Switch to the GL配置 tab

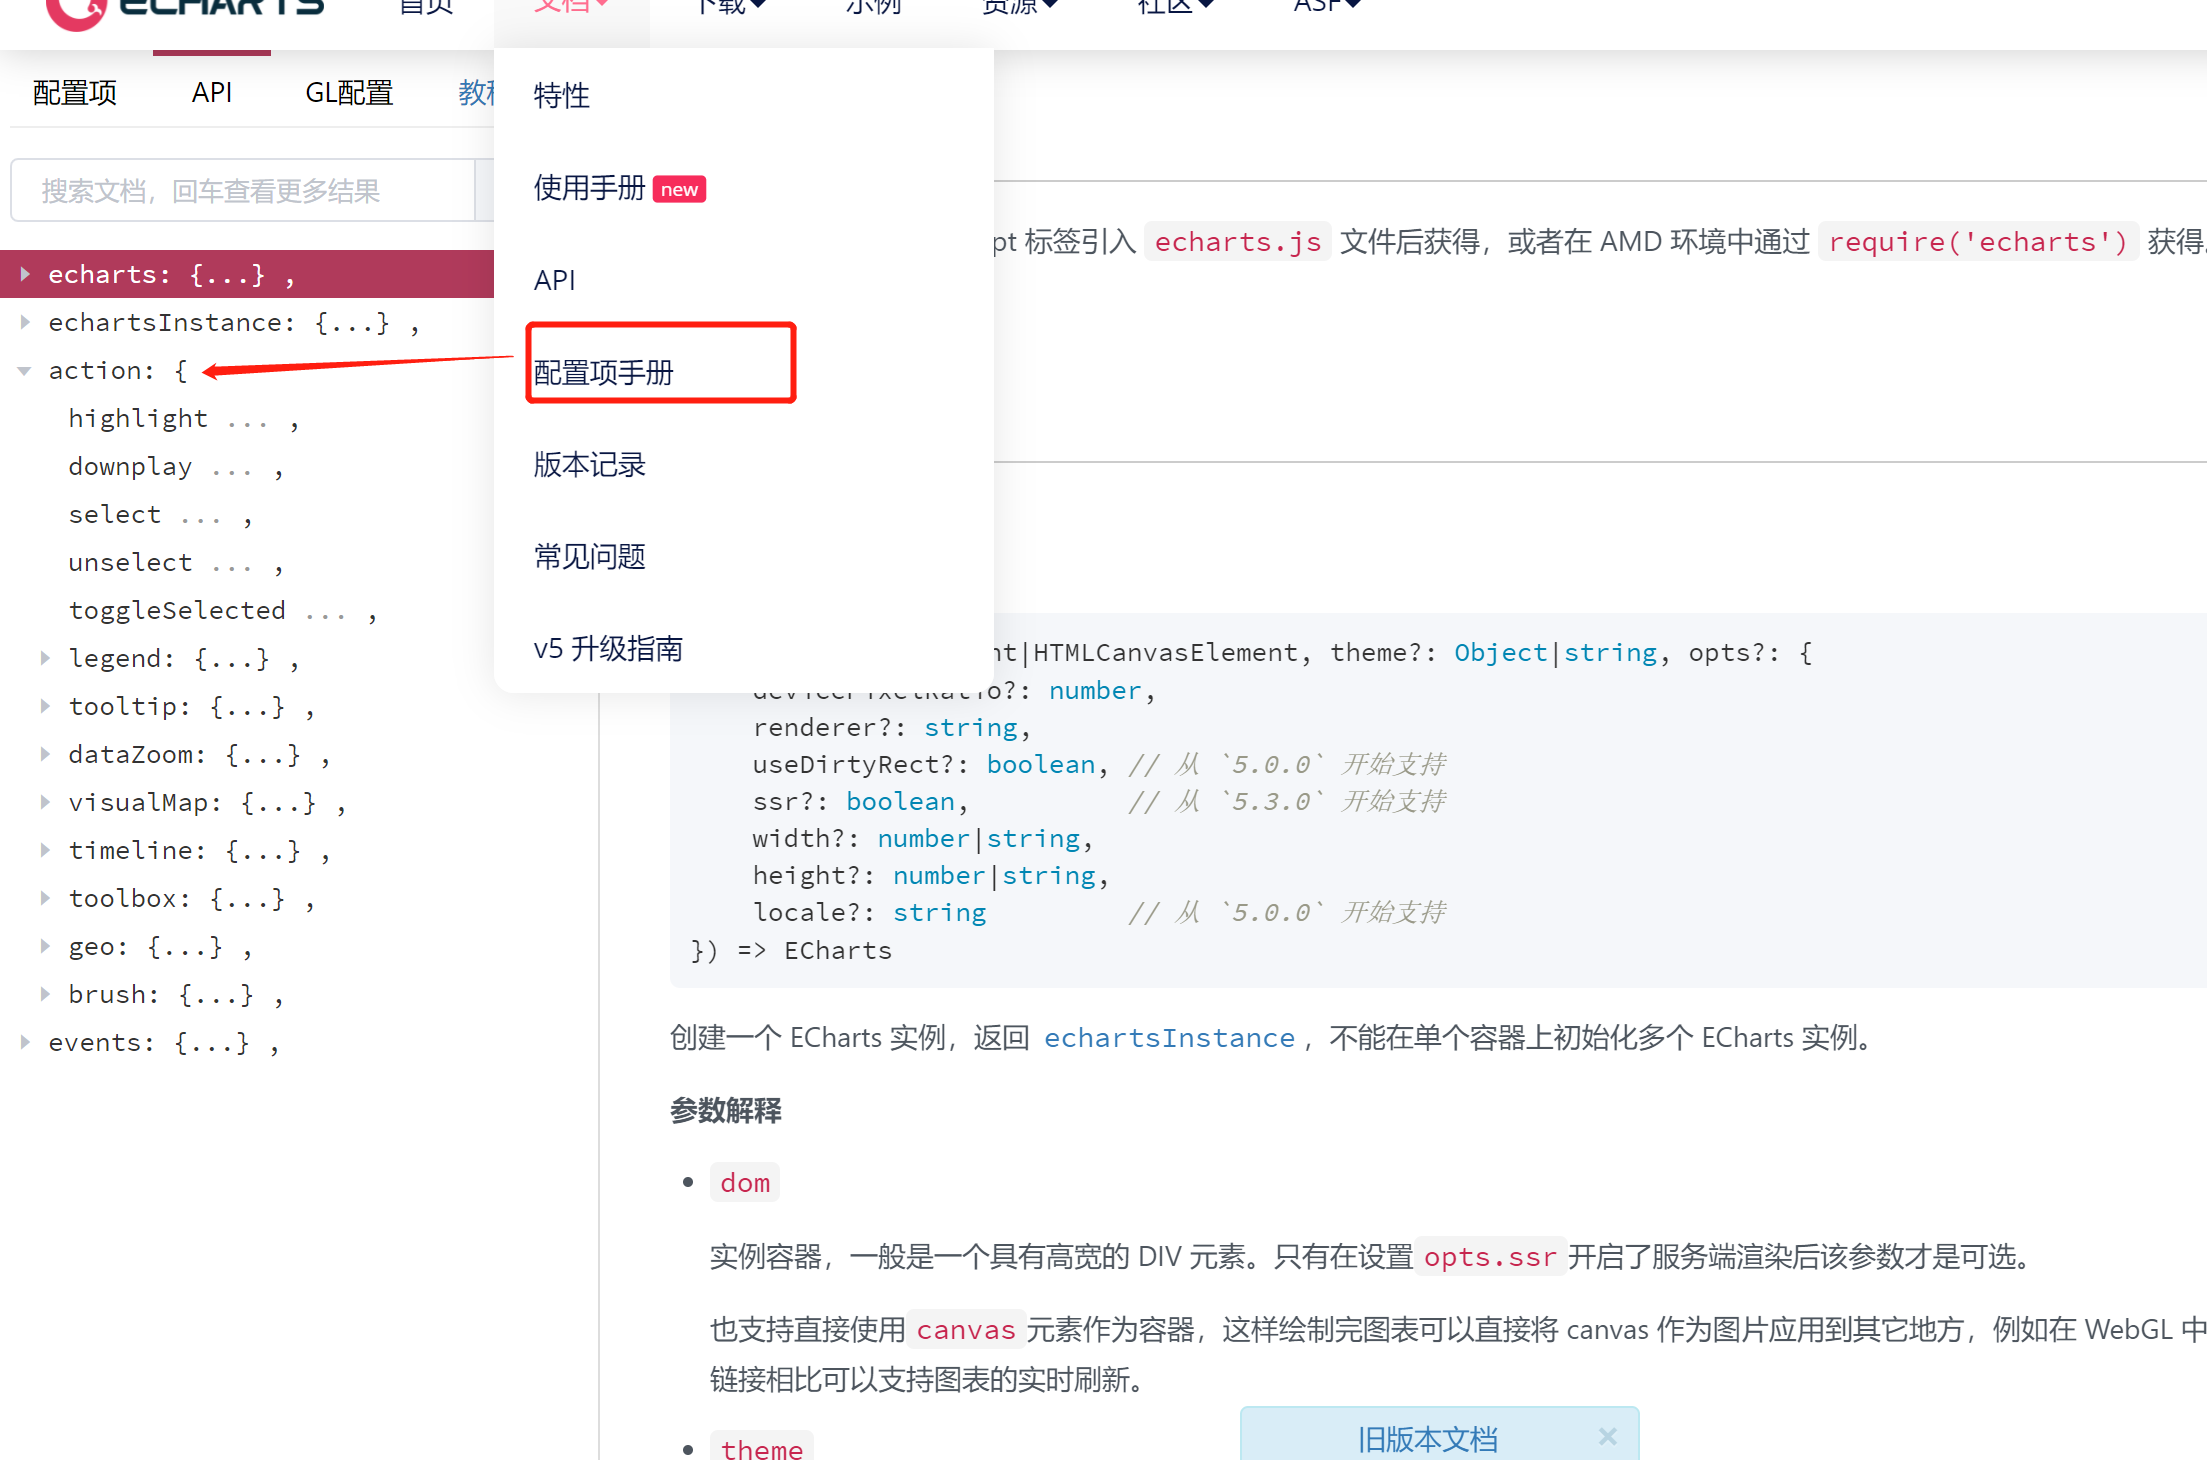(x=348, y=92)
